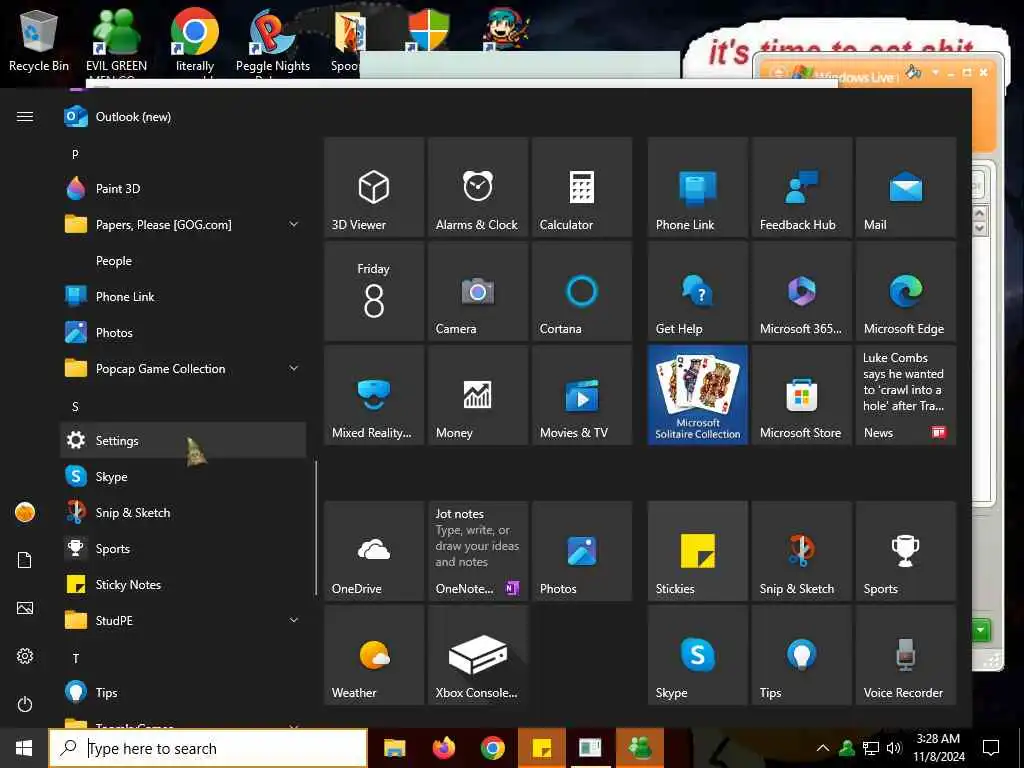Launch Microsoft 365 tile

coord(802,291)
